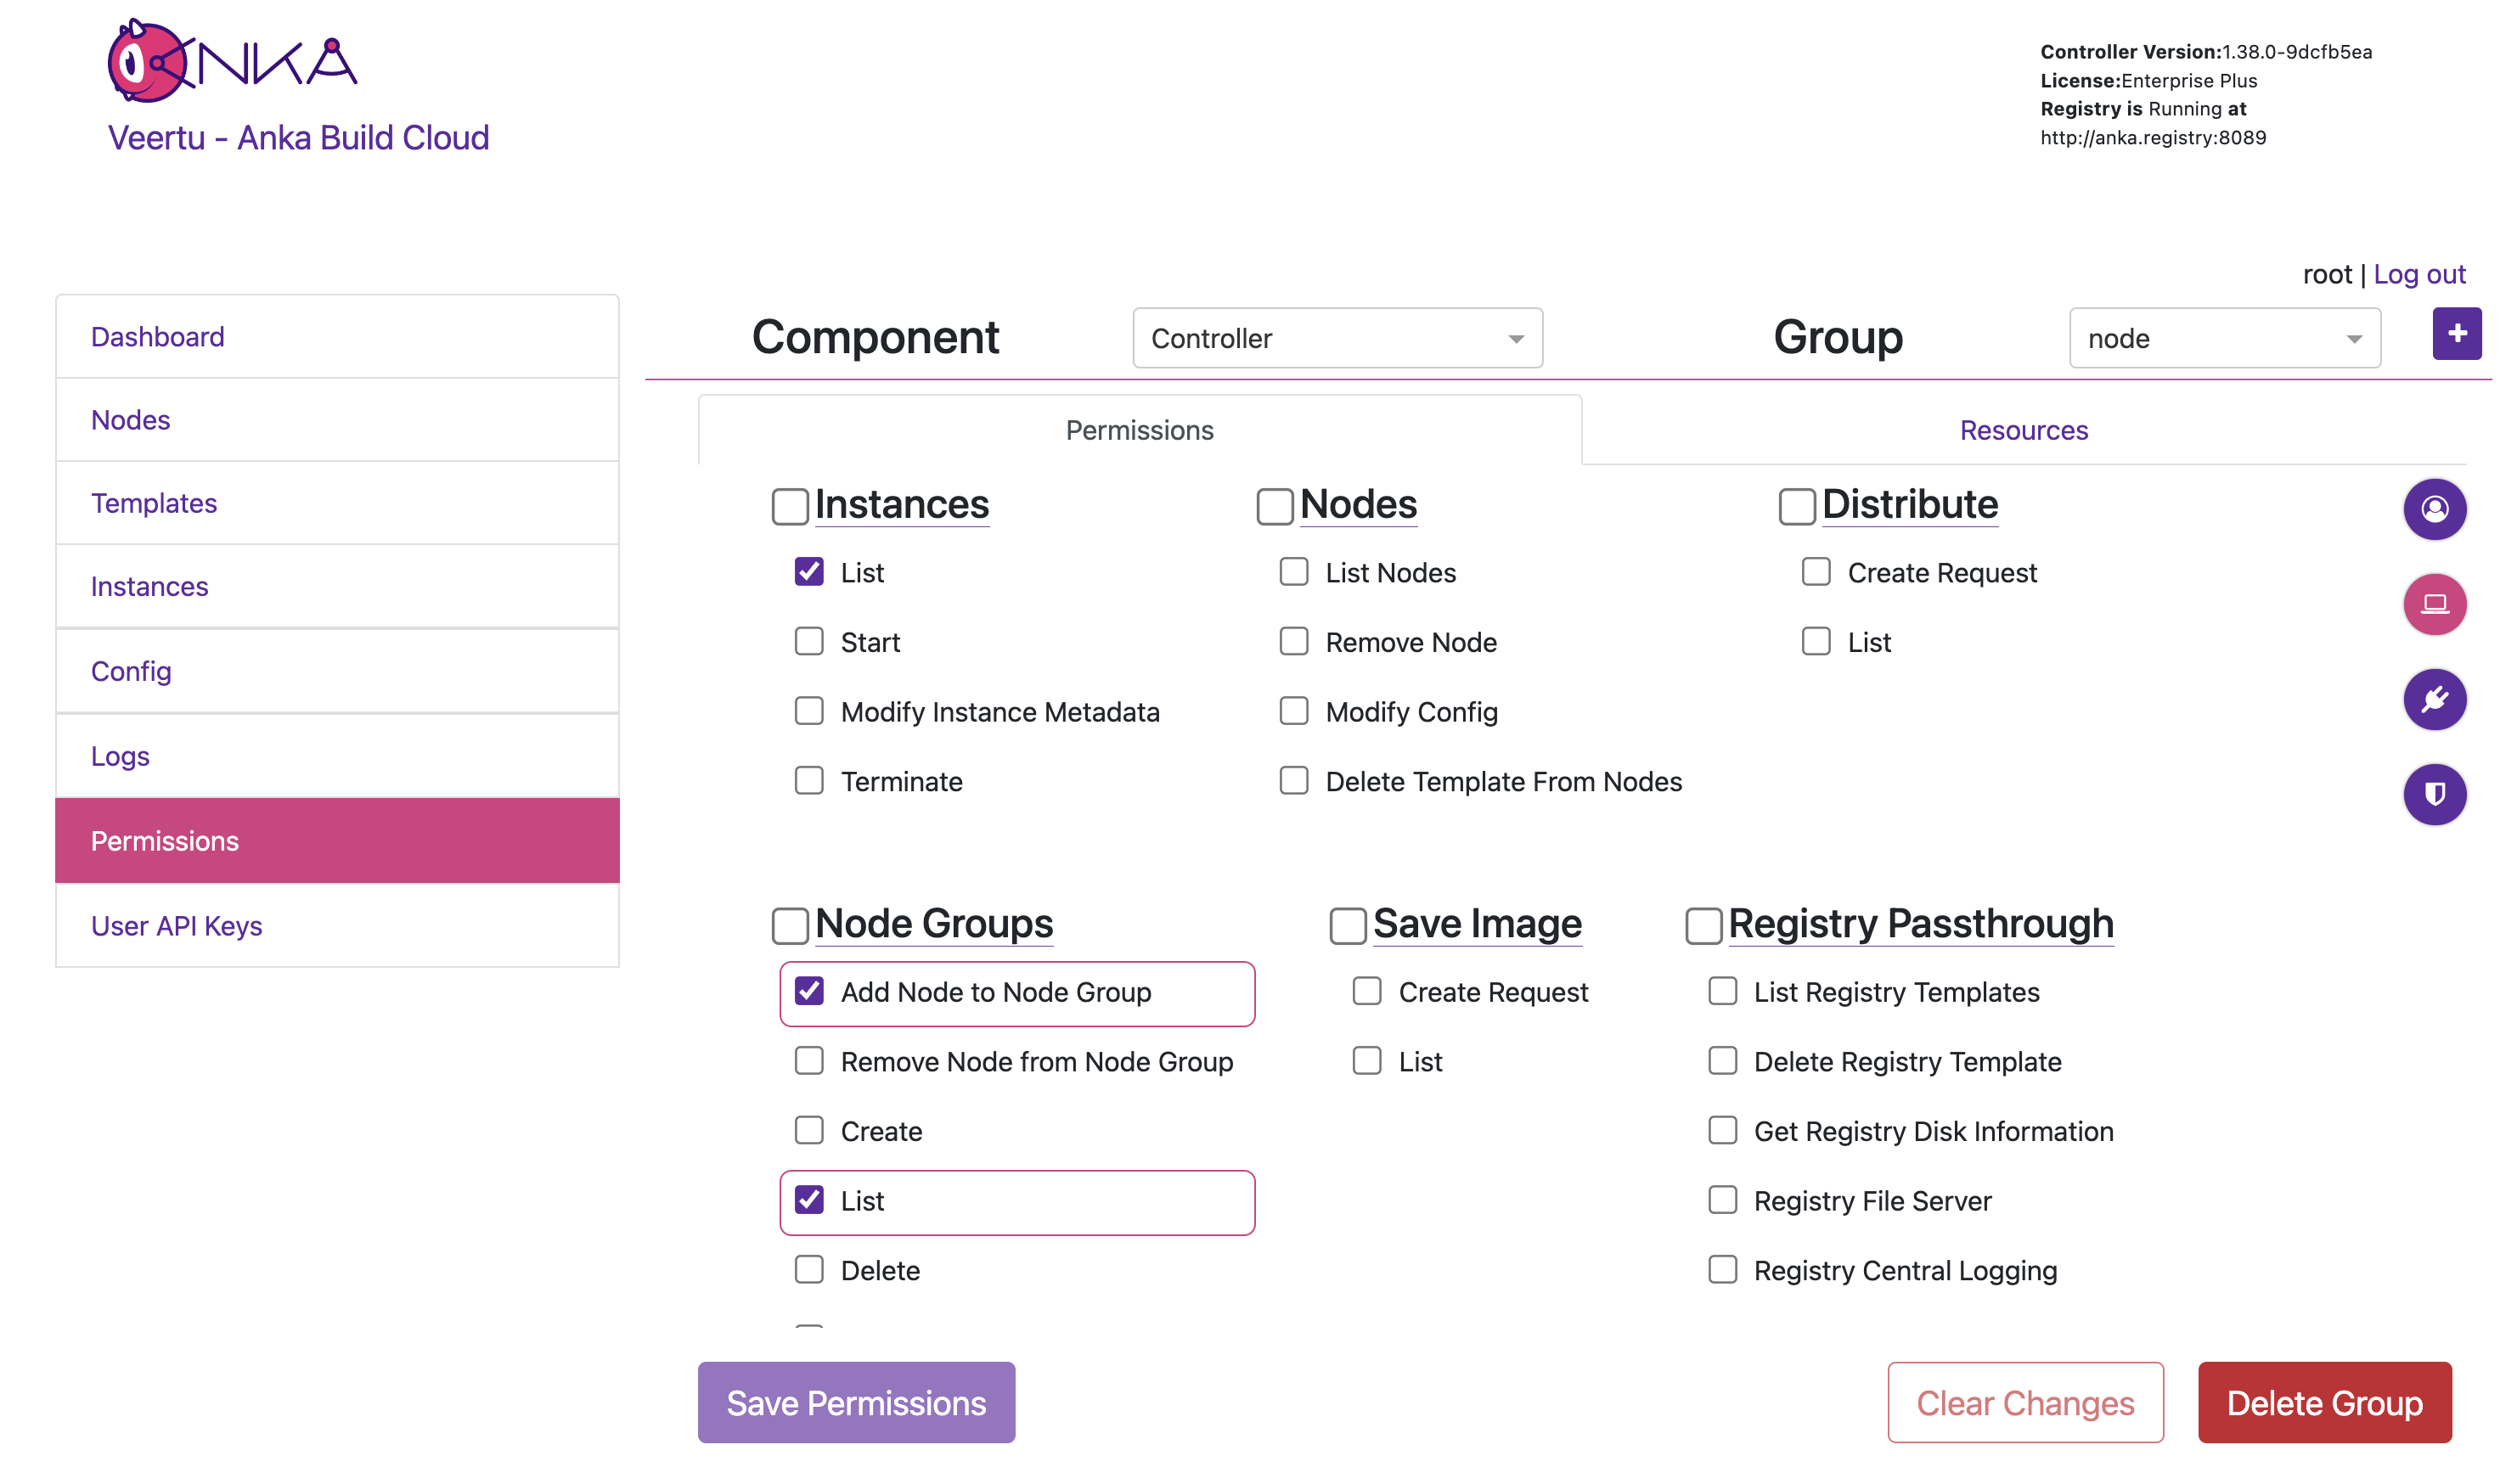Enable the Terminate instances permission
This screenshot has width=2517, height=1484.
pos(809,781)
